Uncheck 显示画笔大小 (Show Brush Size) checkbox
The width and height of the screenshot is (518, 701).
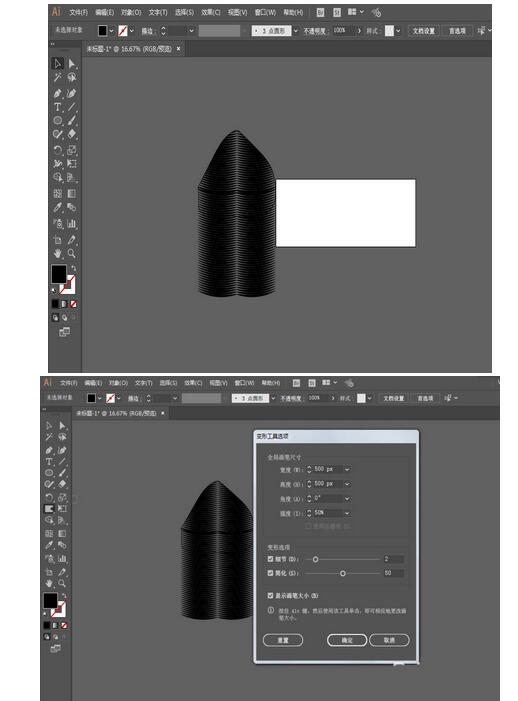(270, 595)
